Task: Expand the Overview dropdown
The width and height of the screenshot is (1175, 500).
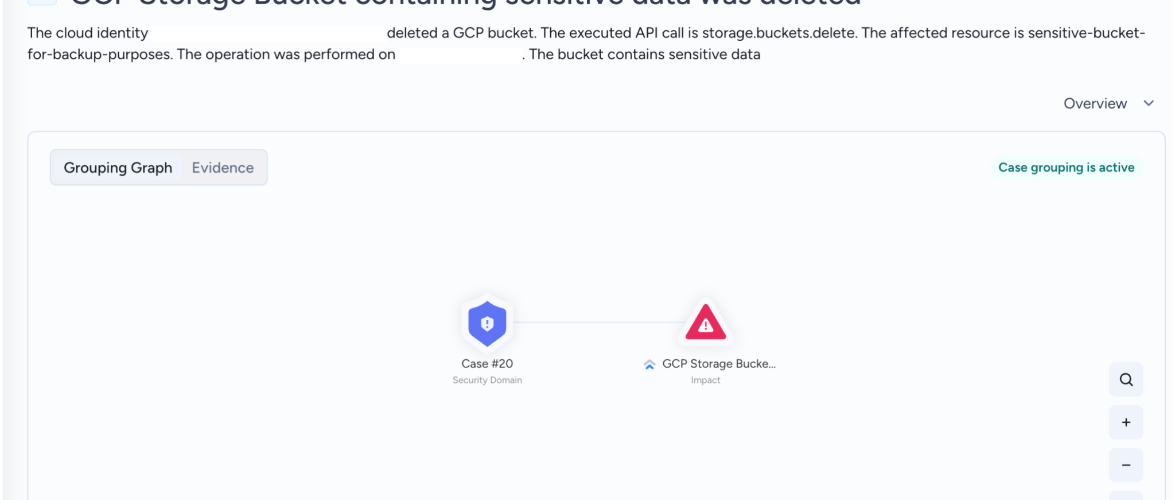Action: click(1109, 103)
